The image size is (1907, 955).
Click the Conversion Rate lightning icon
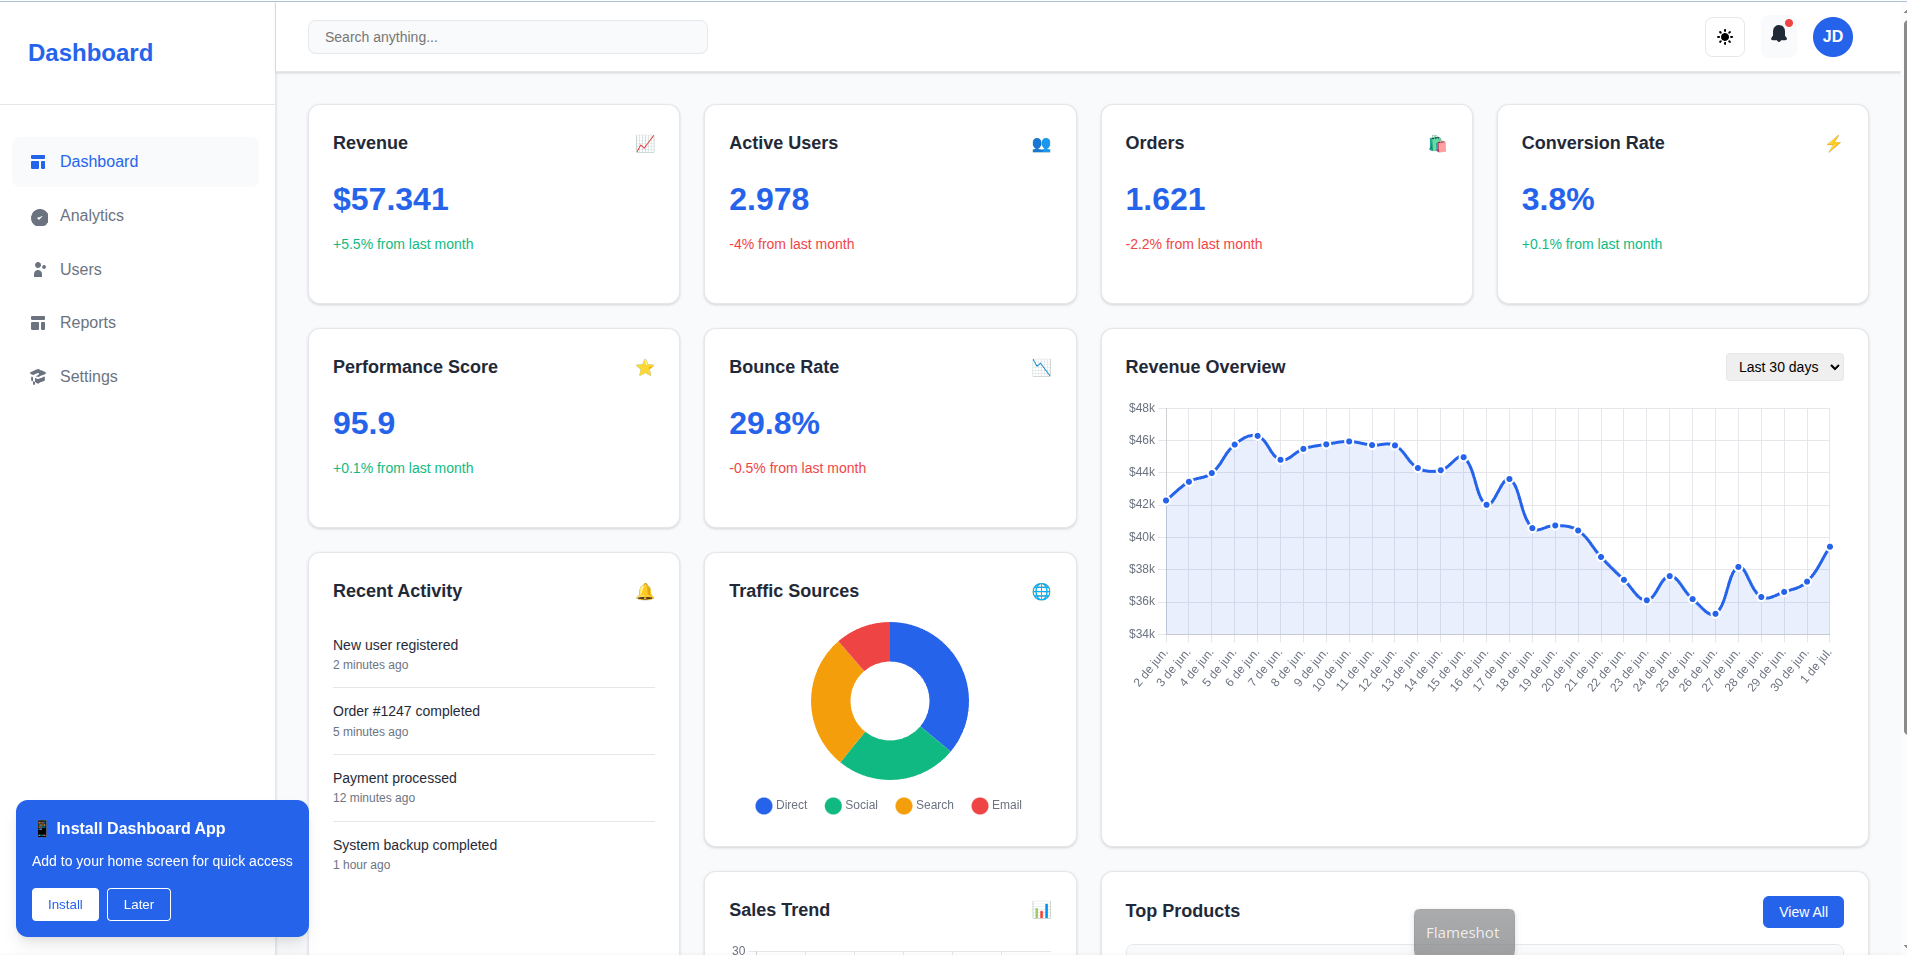pyautogui.click(x=1833, y=144)
